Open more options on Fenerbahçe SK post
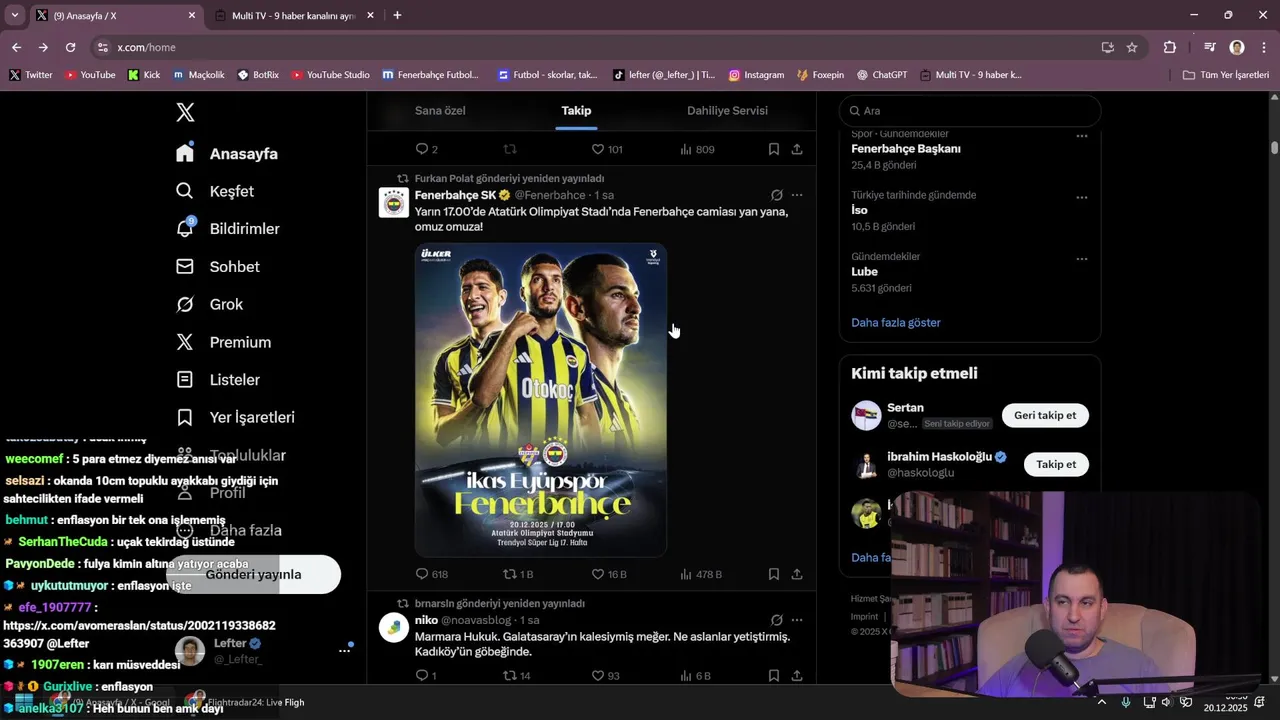This screenshot has height=720, width=1280. point(797,195)
